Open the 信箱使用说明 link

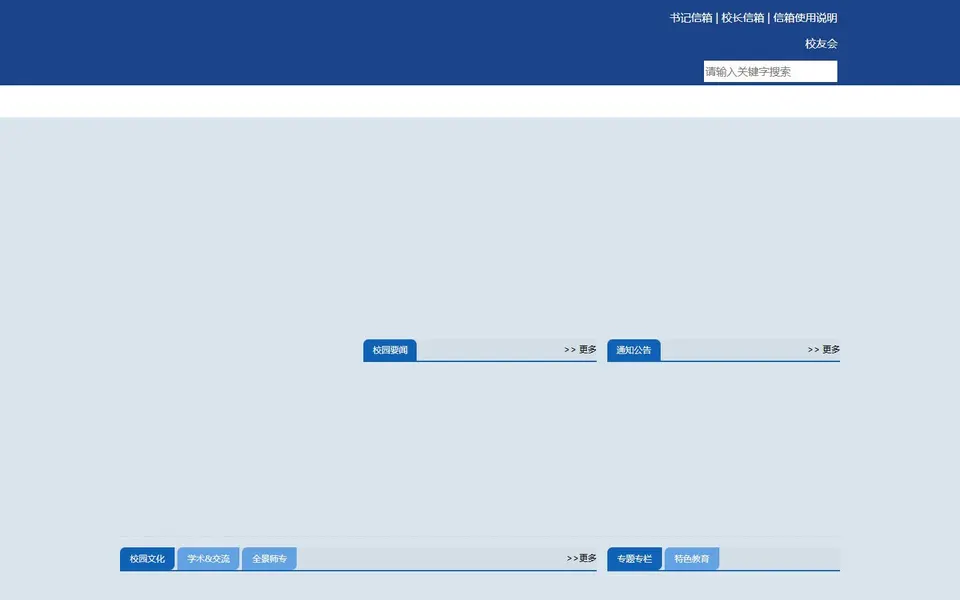coord(805,18)
